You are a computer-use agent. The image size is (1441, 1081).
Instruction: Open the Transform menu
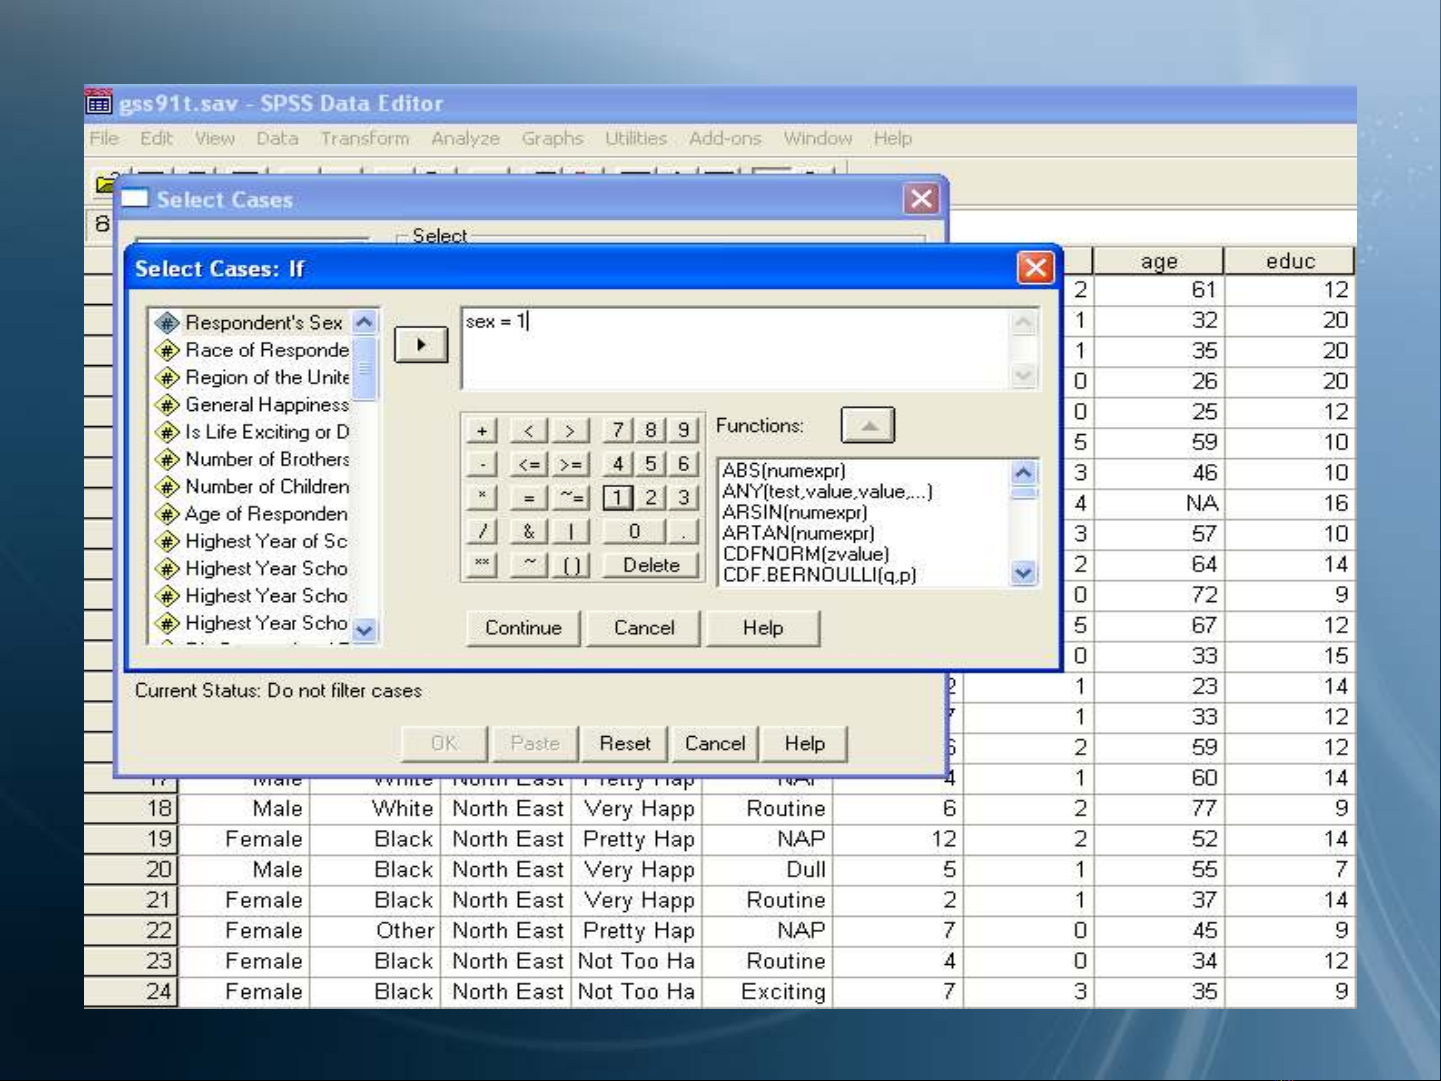tap(364, 139)
